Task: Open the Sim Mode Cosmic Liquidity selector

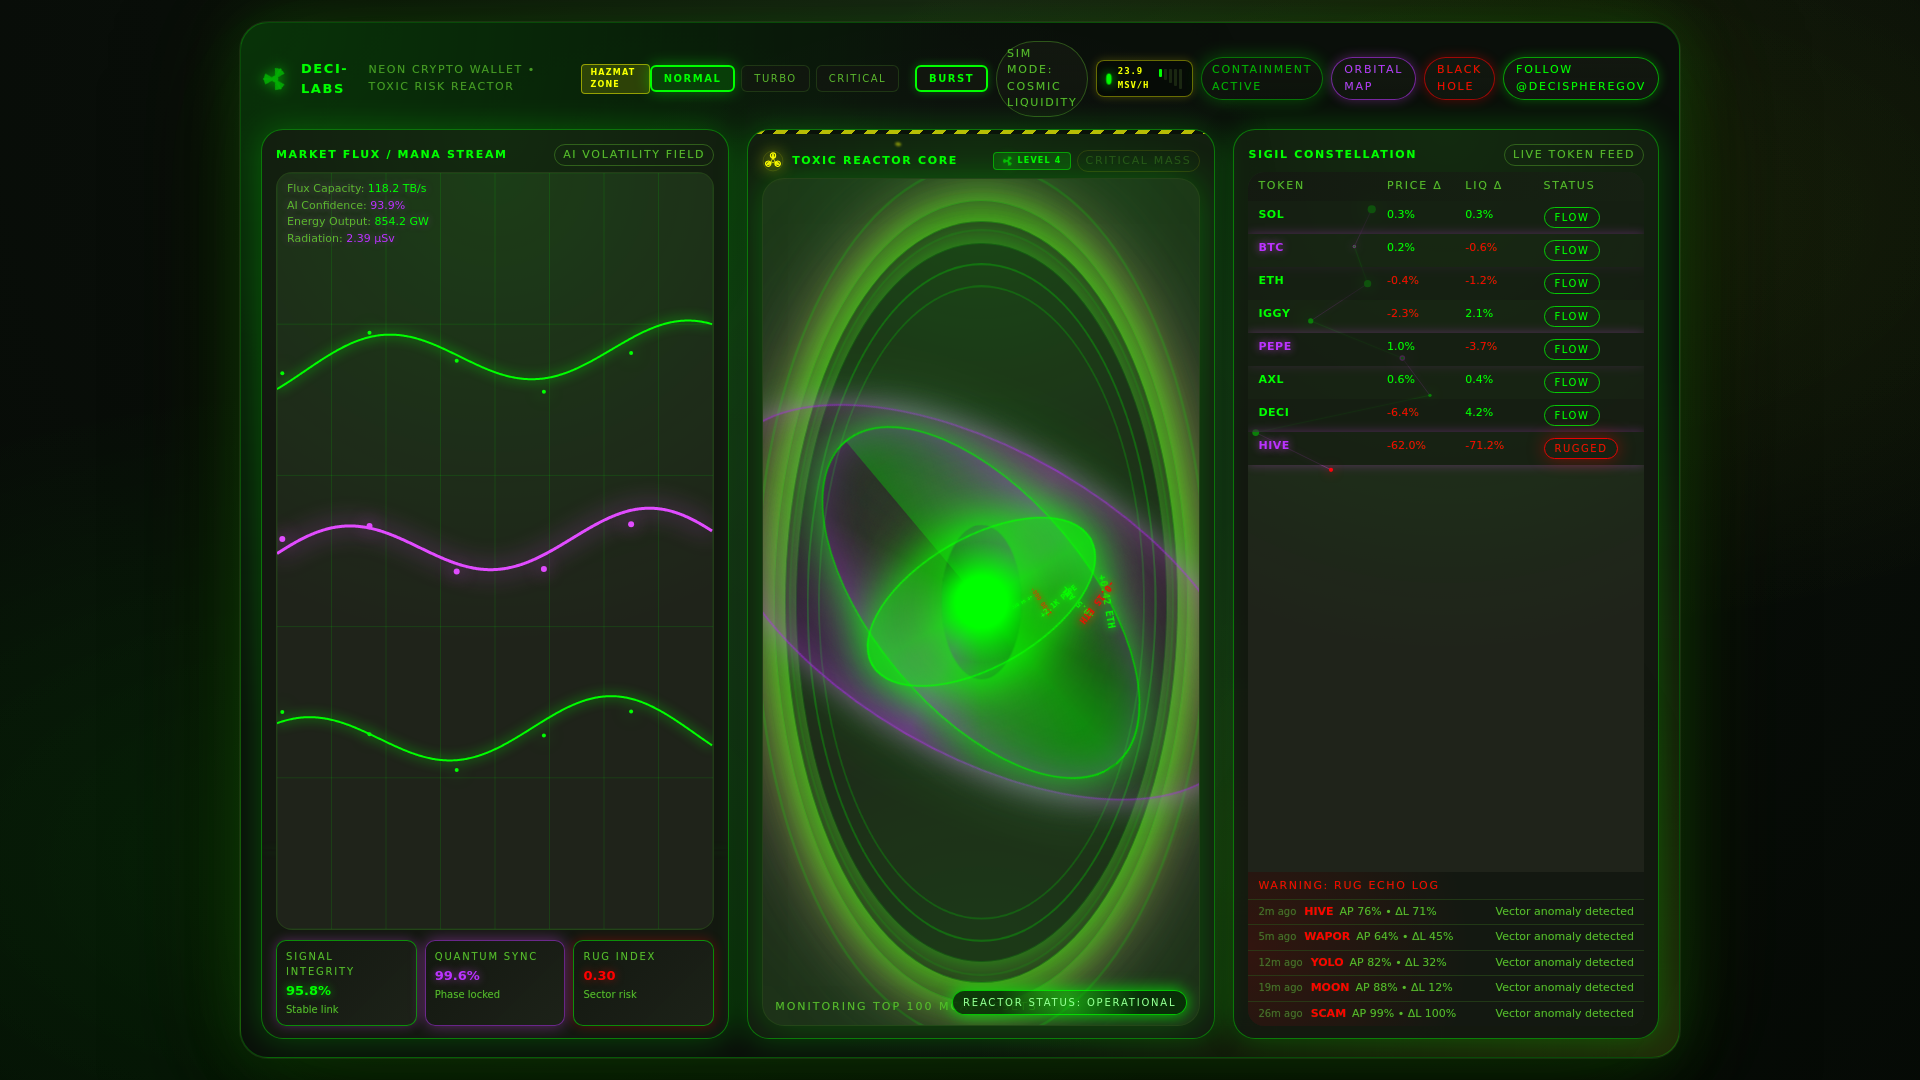Action: (x=1041, y=79)
